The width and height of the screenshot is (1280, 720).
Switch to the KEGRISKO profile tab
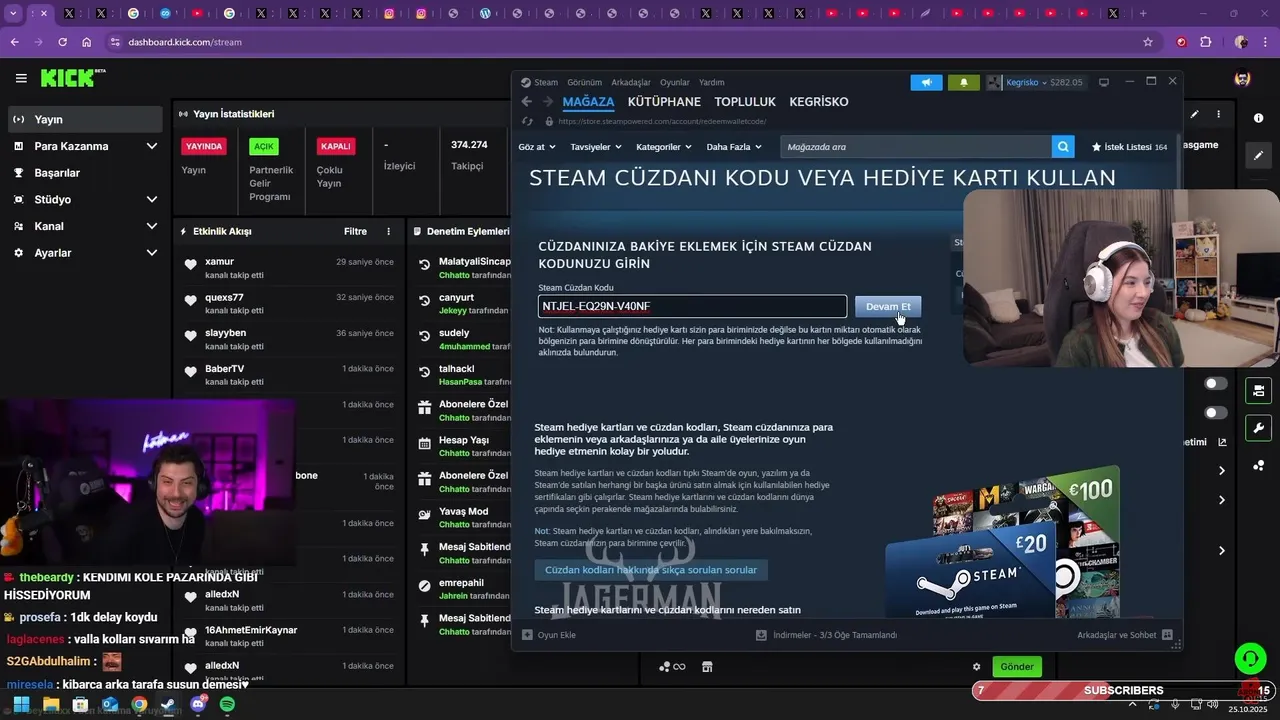(819, 102)
